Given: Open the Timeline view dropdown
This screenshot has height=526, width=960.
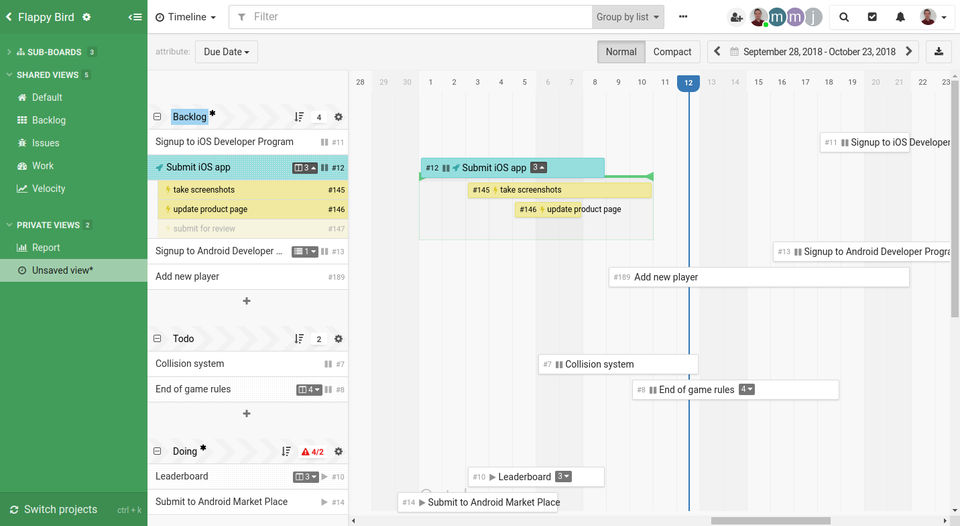Looking at the screenshot, I should tap(187, 17).
